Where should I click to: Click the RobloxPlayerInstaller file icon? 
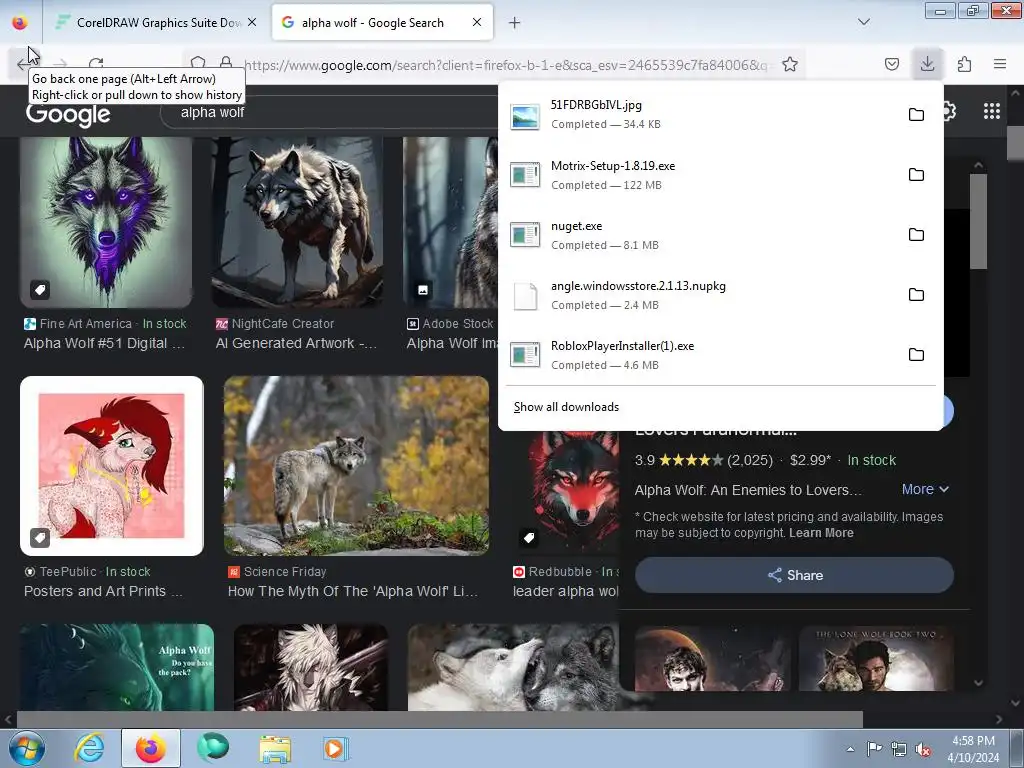pyautogui.click(x=525, y=355)
